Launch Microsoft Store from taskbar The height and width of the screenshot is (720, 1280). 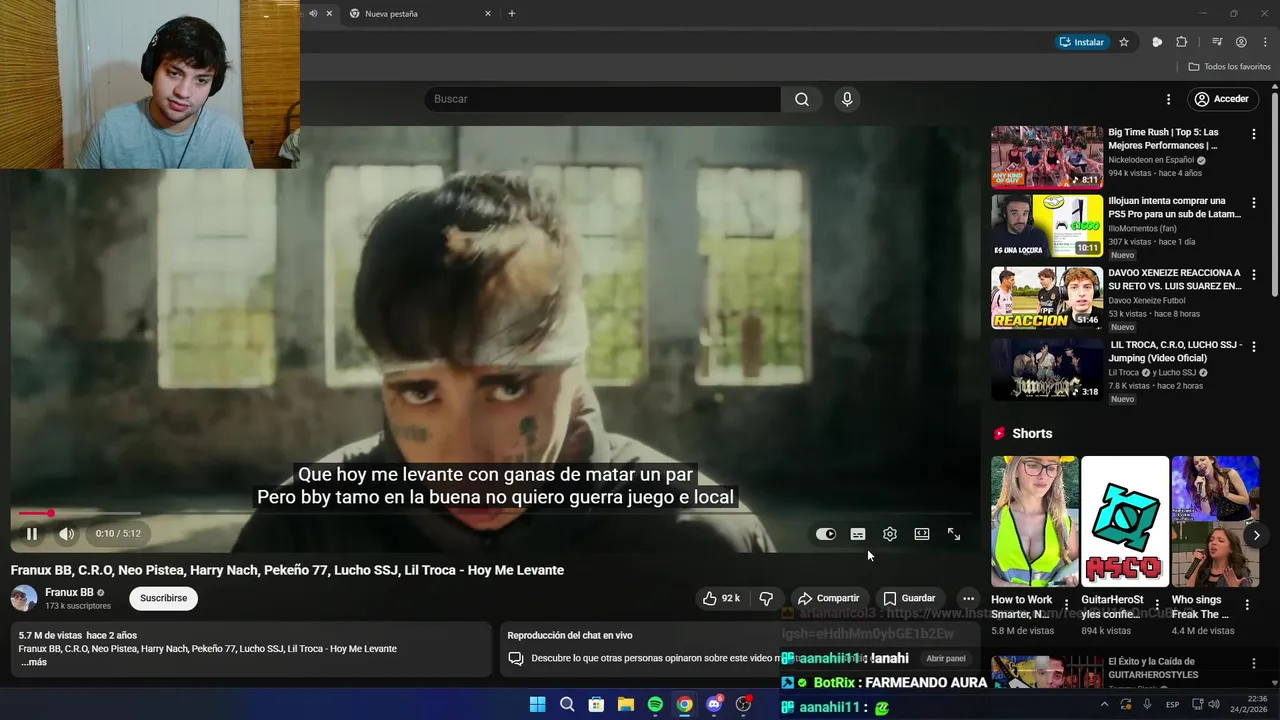pyautogui.click(x=596, y=705)
